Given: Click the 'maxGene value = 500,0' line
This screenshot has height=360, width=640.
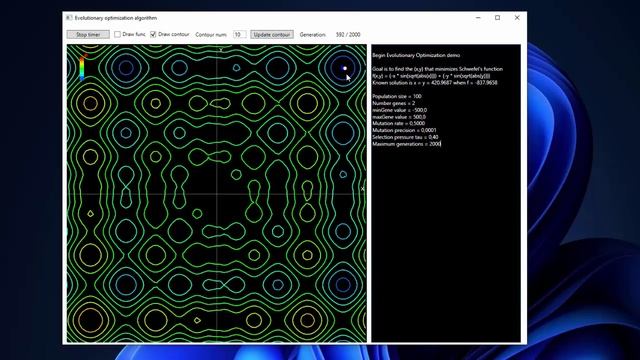Looking at the screenshot, I should (x=399, y=117).
